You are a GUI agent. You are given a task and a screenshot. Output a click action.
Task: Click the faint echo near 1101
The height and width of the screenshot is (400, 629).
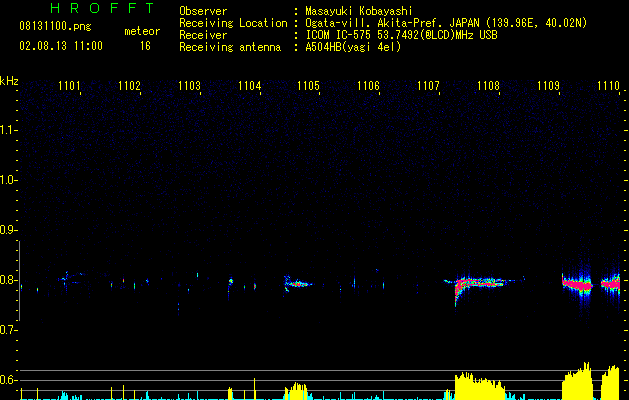tap(70, 278)
